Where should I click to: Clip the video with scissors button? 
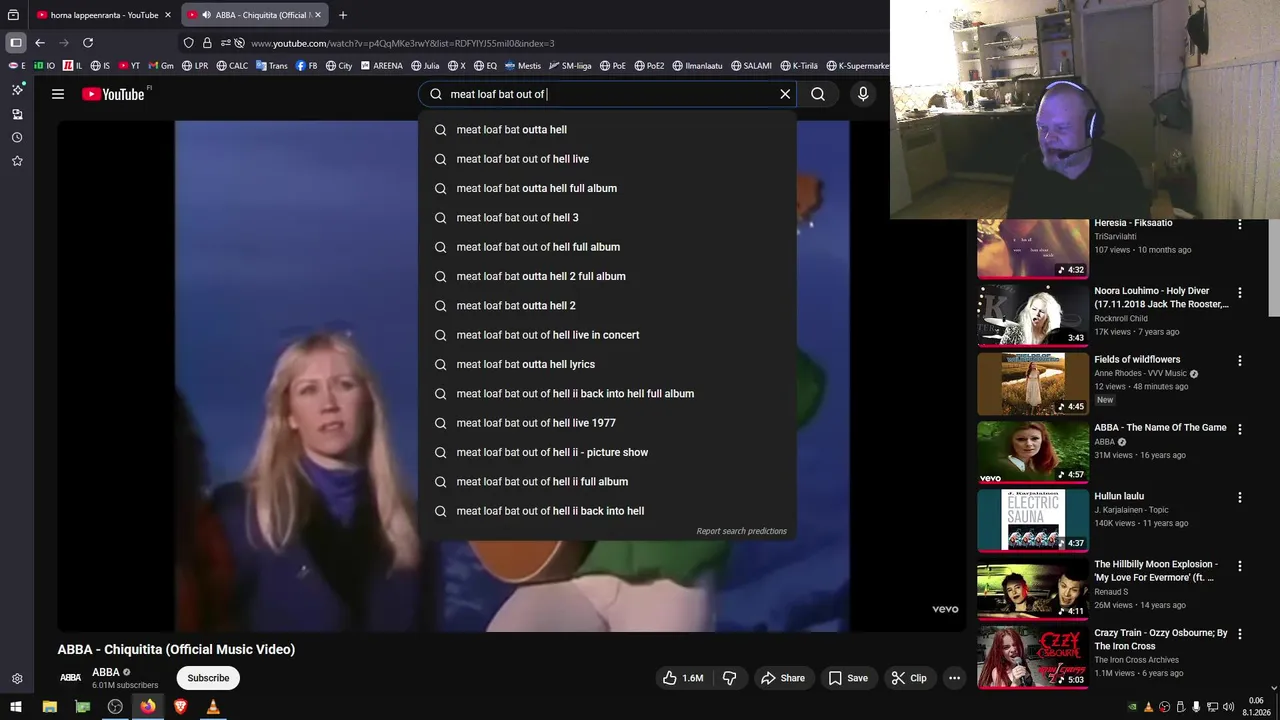pos(908,678)
